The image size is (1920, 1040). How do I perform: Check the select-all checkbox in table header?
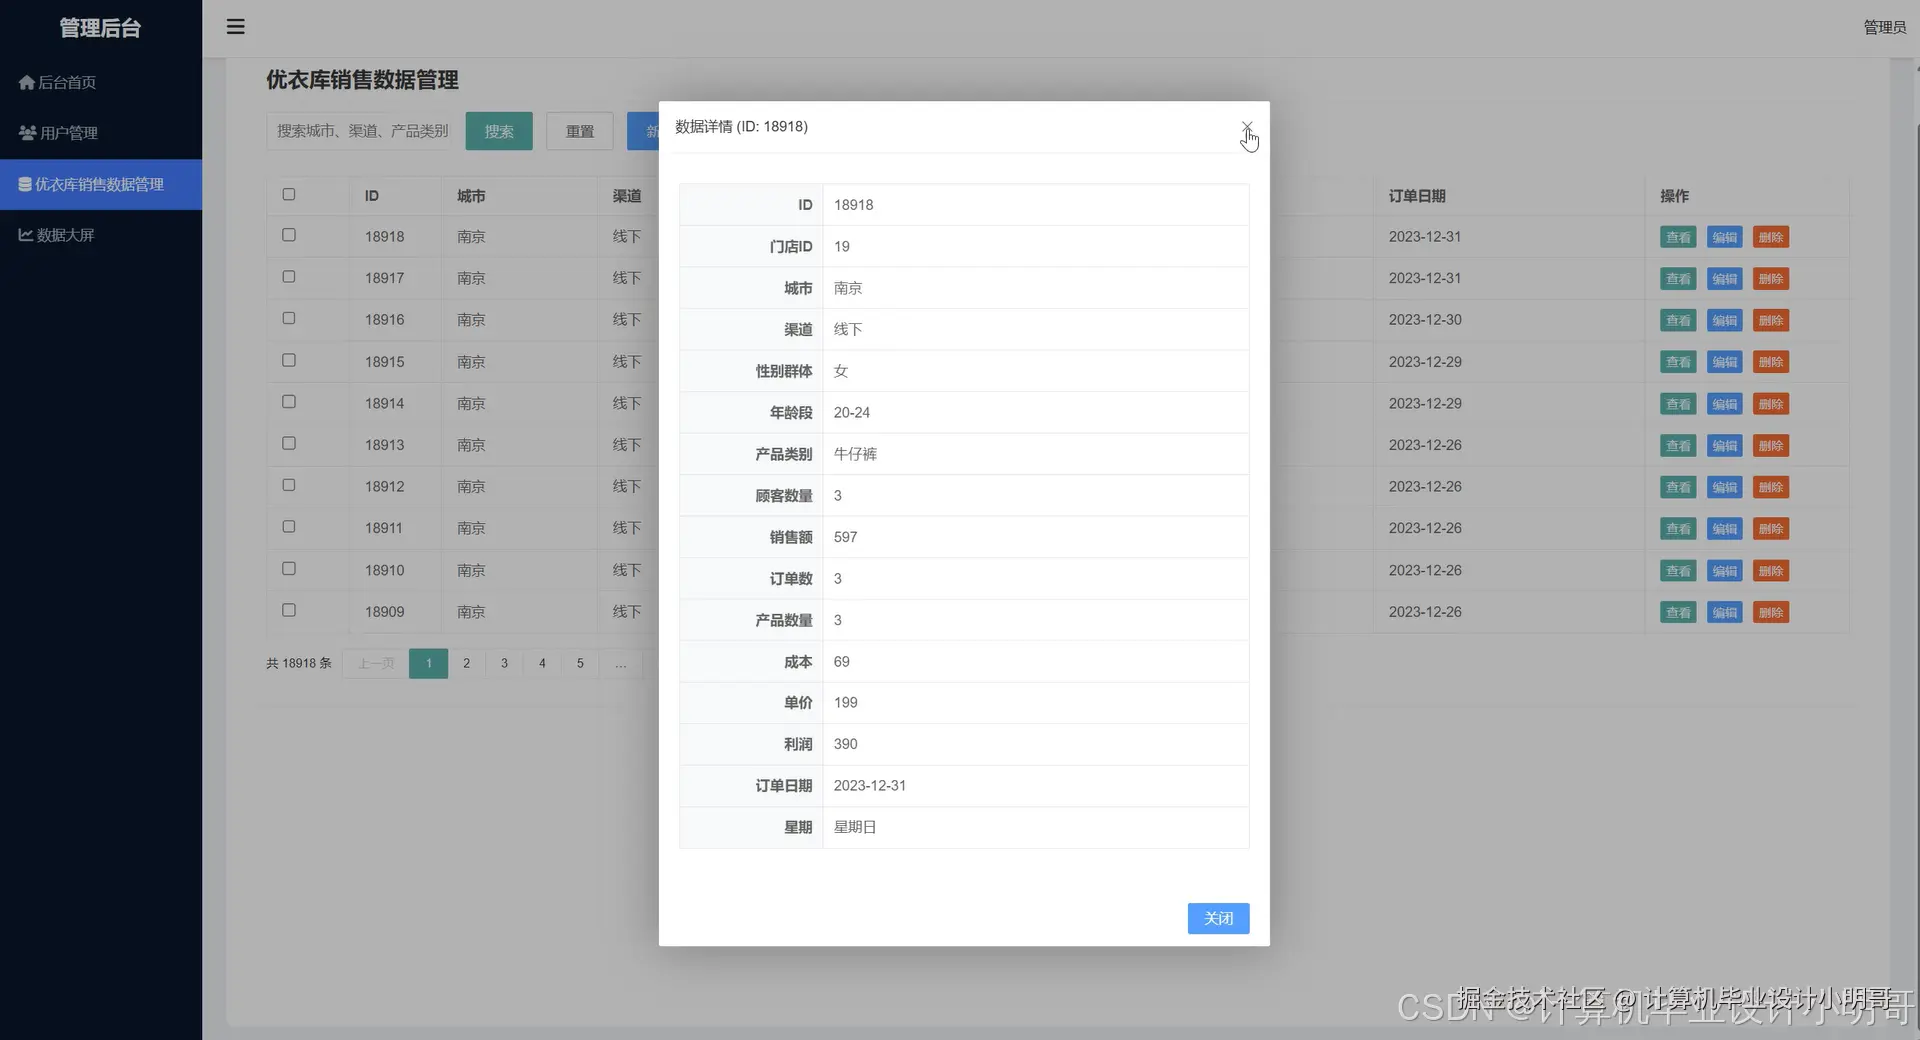click(x=289, y=193)
